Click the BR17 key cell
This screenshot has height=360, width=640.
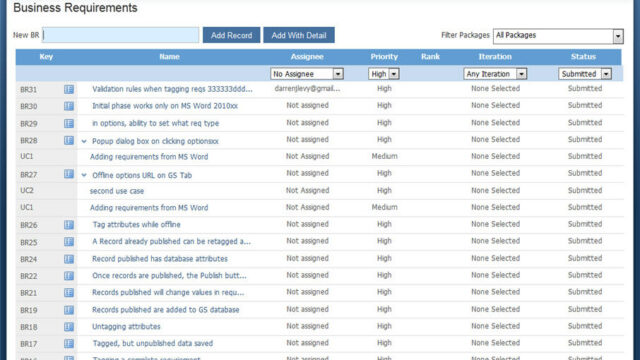[29, 344]
